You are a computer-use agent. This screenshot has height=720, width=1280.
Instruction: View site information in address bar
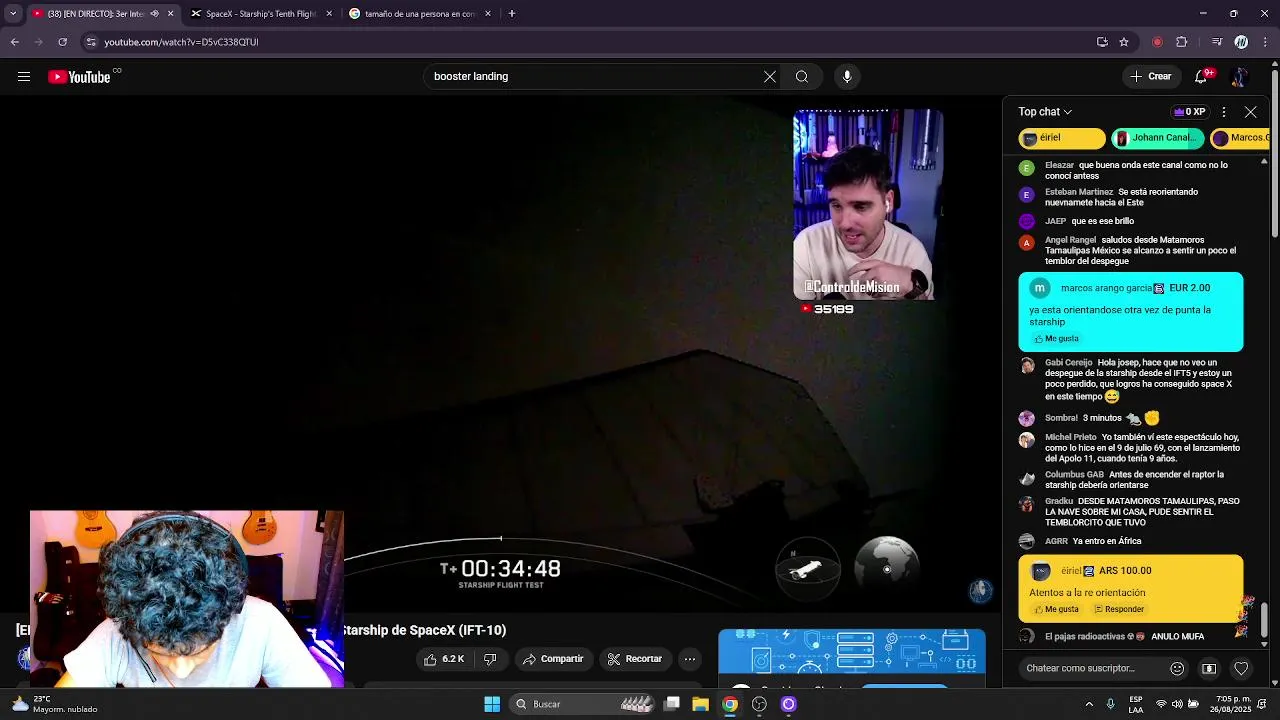tap(91, 42)
